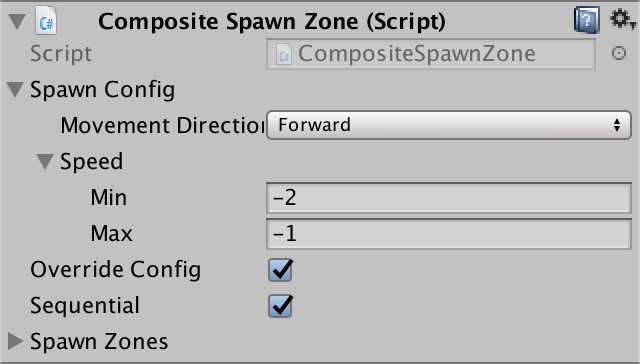Click the Max label

tap(111, 233)
